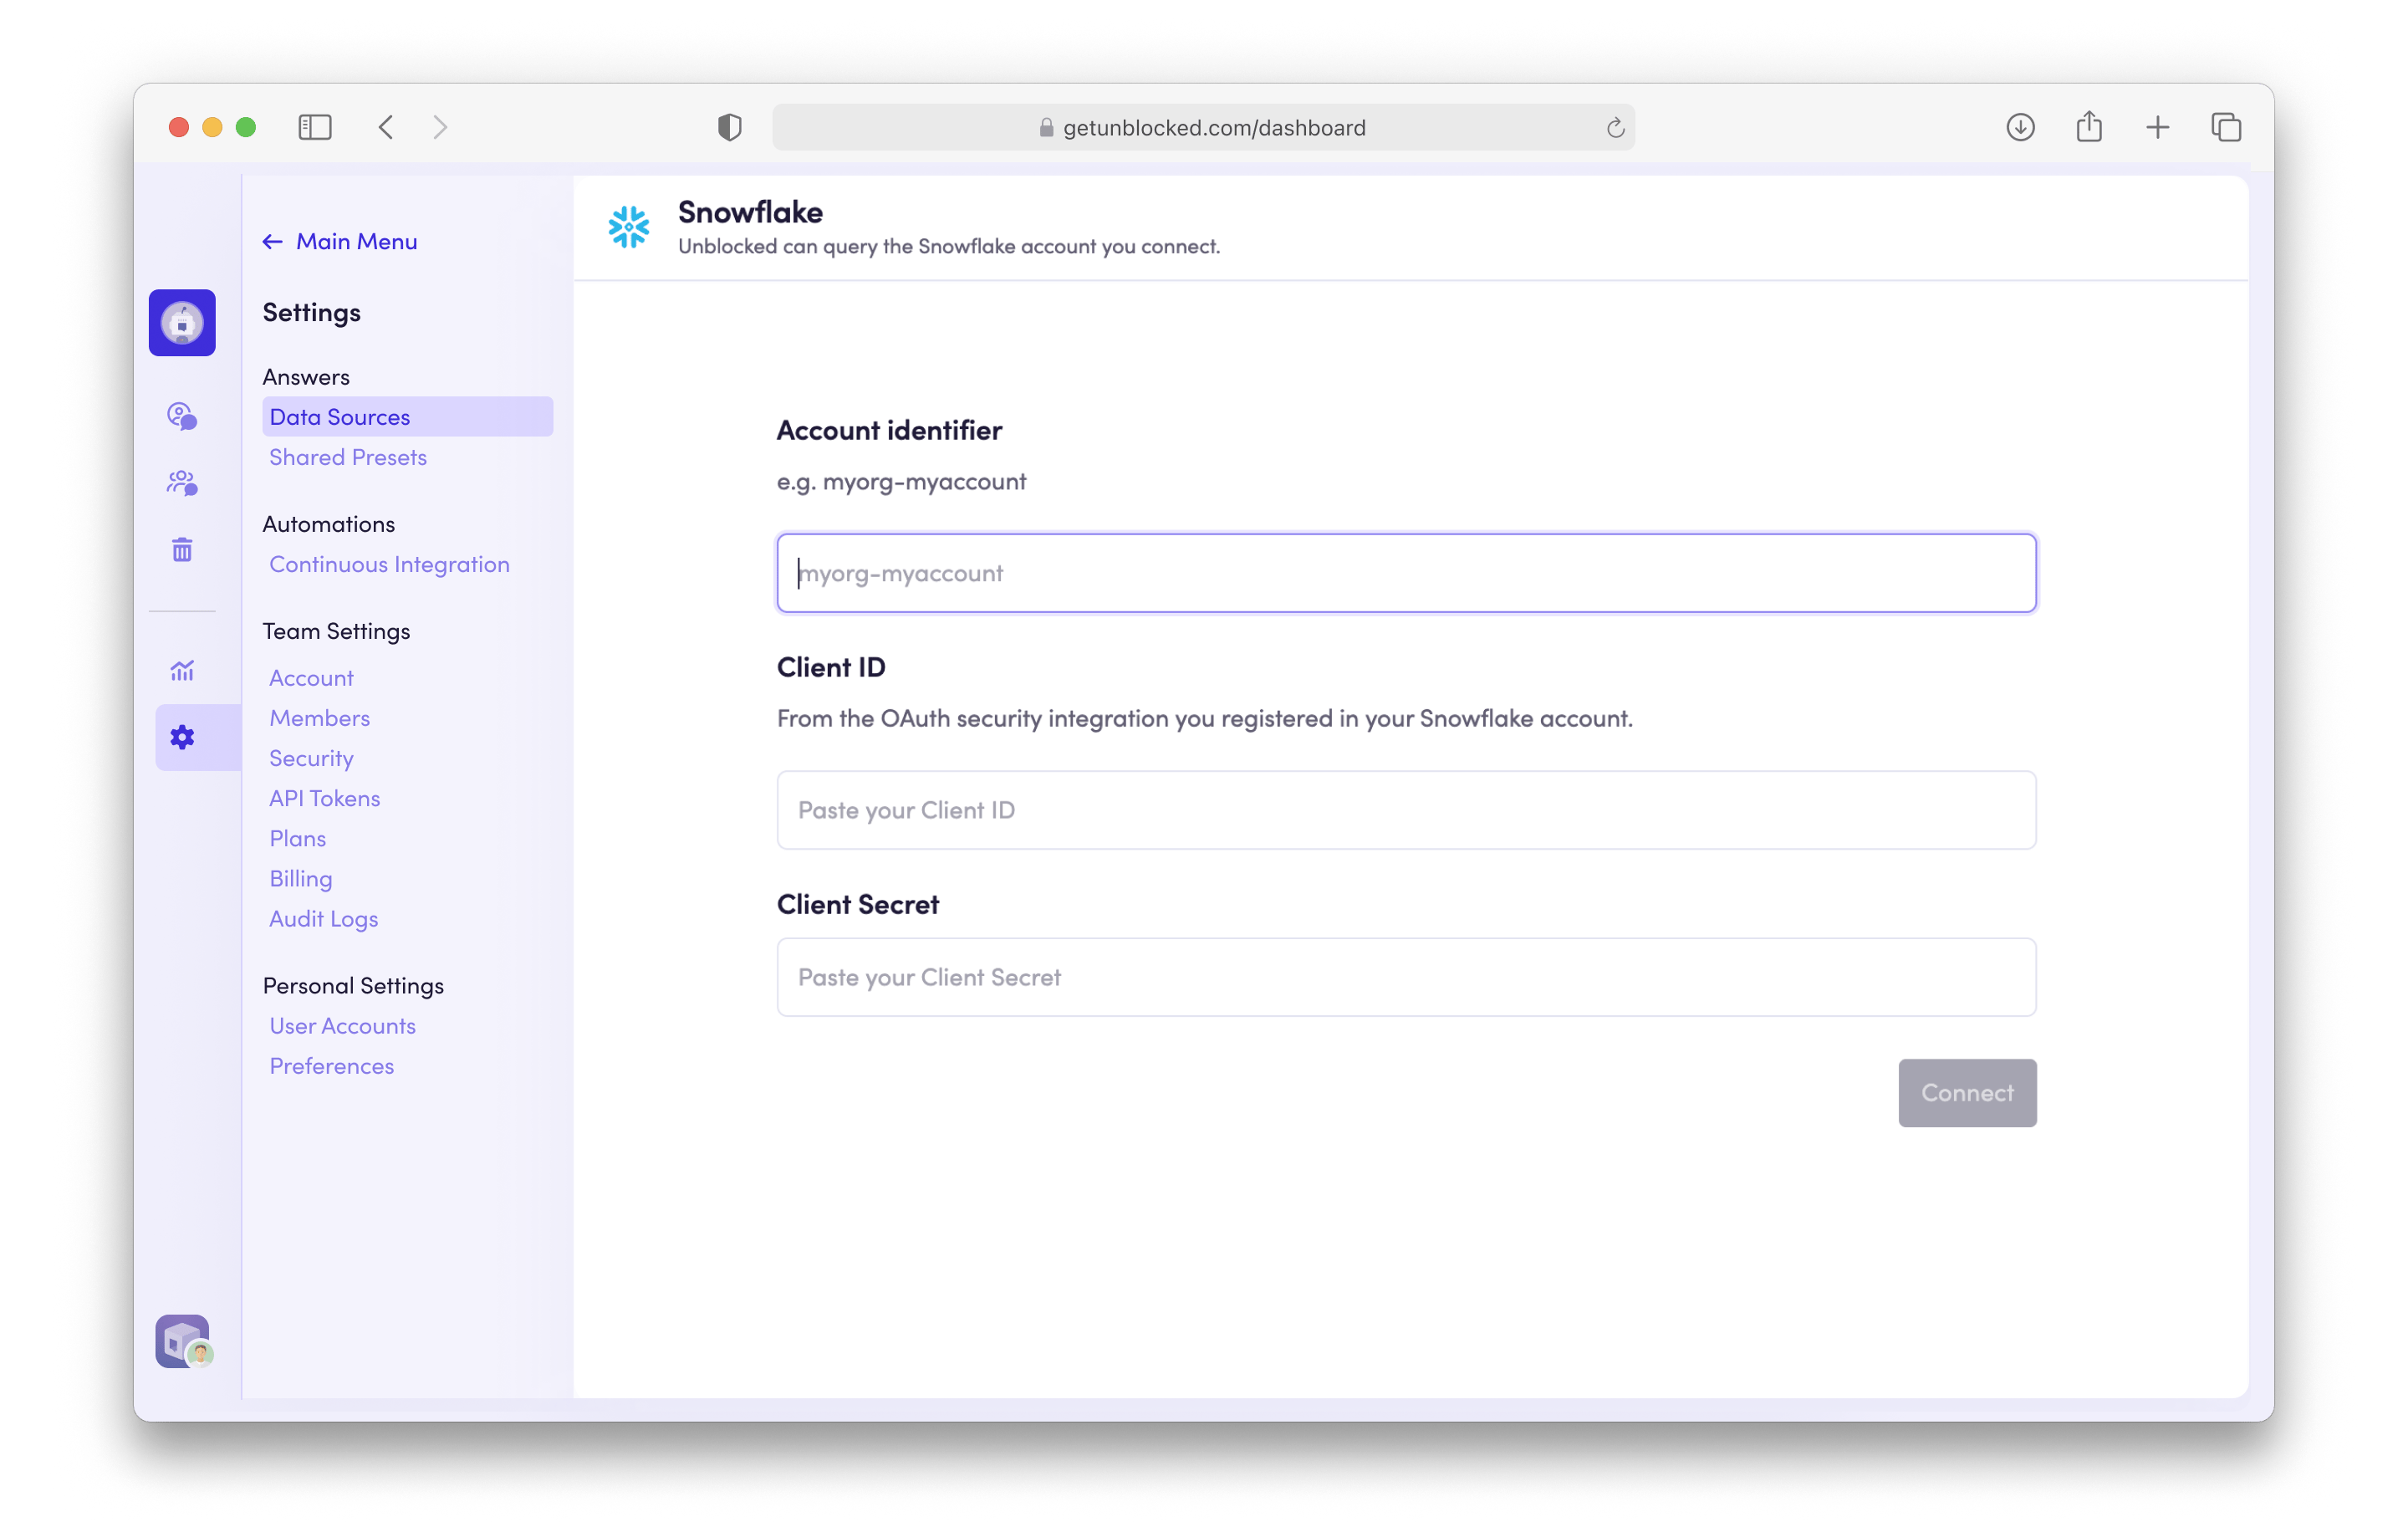The image size is (2408, 1522).
Task: Open Audit Logs page
Action: tap(323, 918)
